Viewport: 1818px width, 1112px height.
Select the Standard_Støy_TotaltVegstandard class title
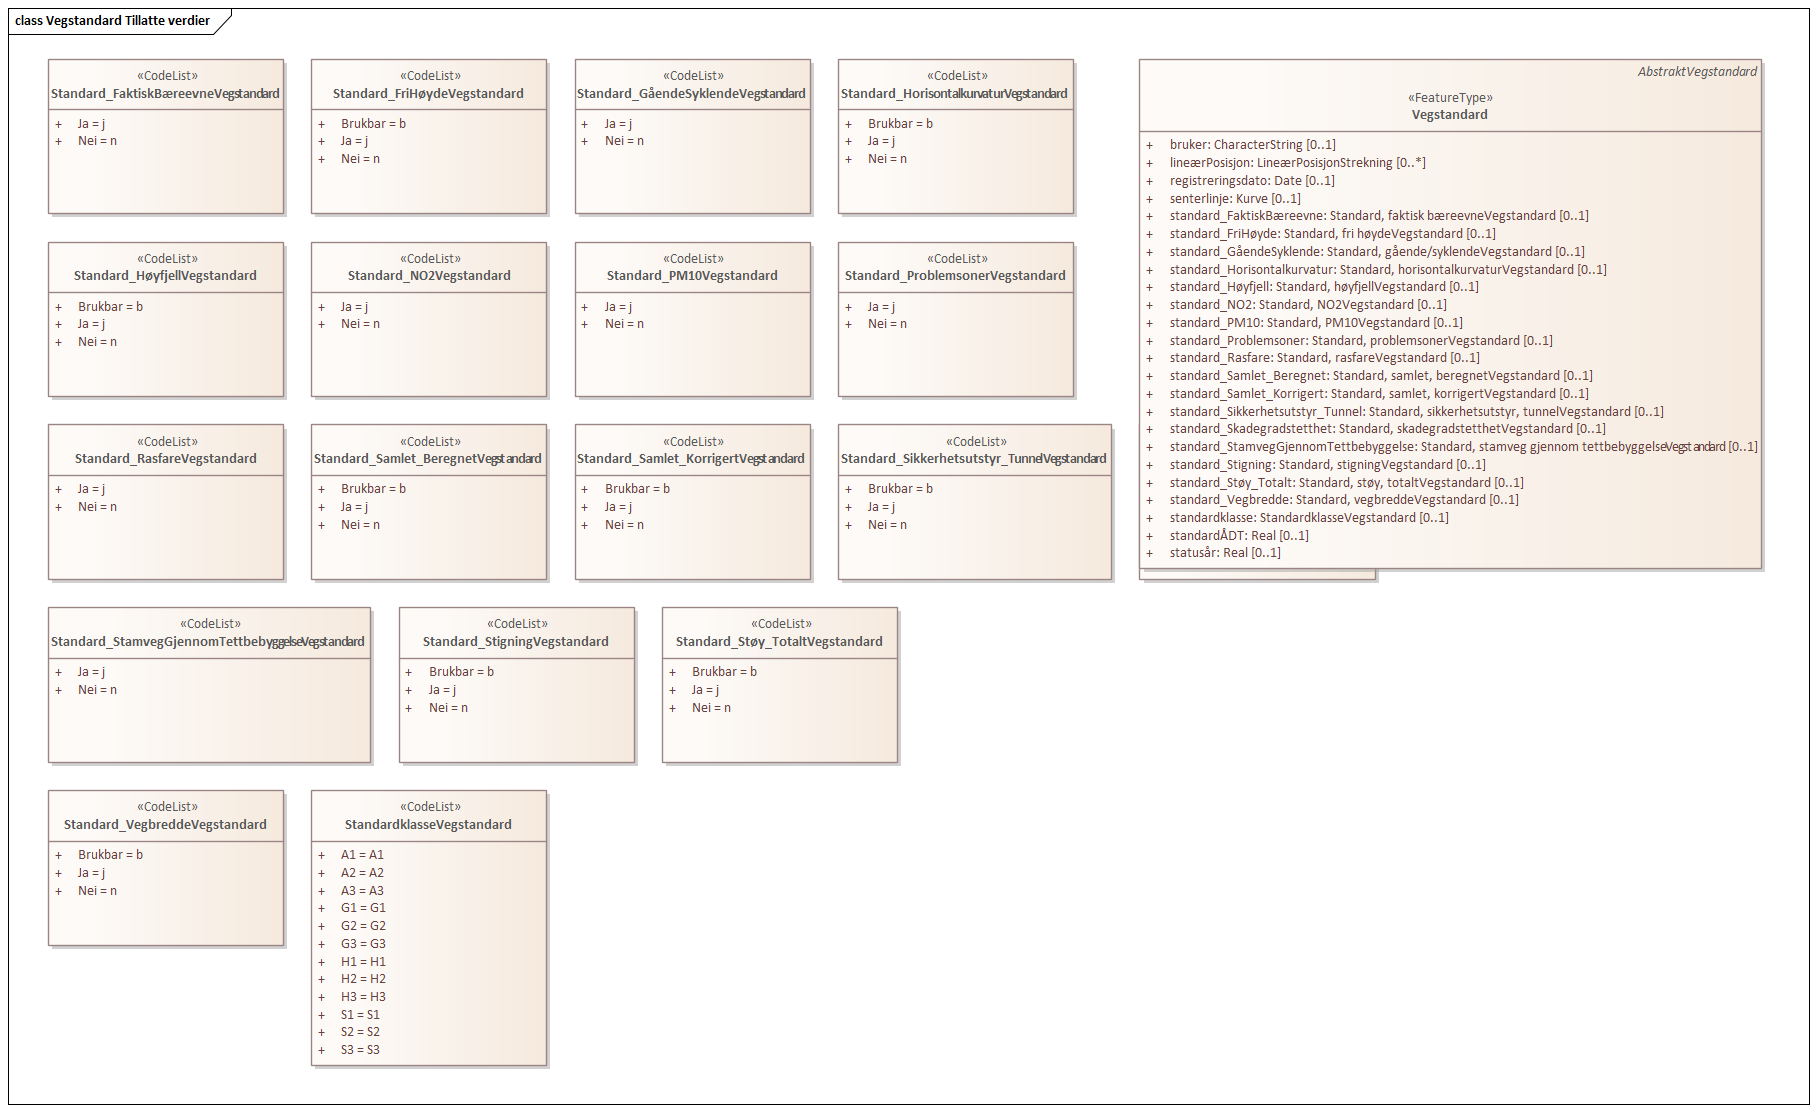pyautogui.click(x=779, y=642)
